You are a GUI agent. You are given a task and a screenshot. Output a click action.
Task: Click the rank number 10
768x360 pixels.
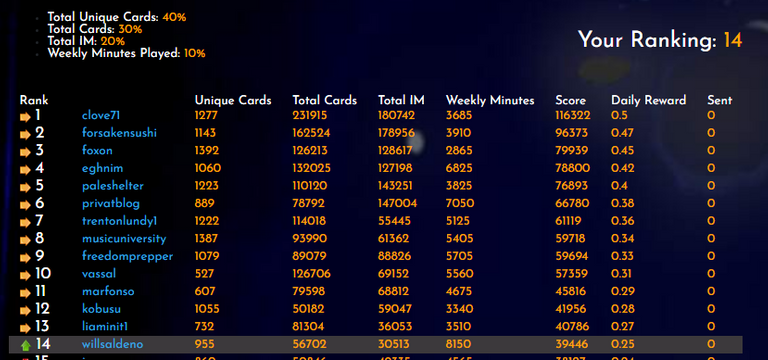43,274
